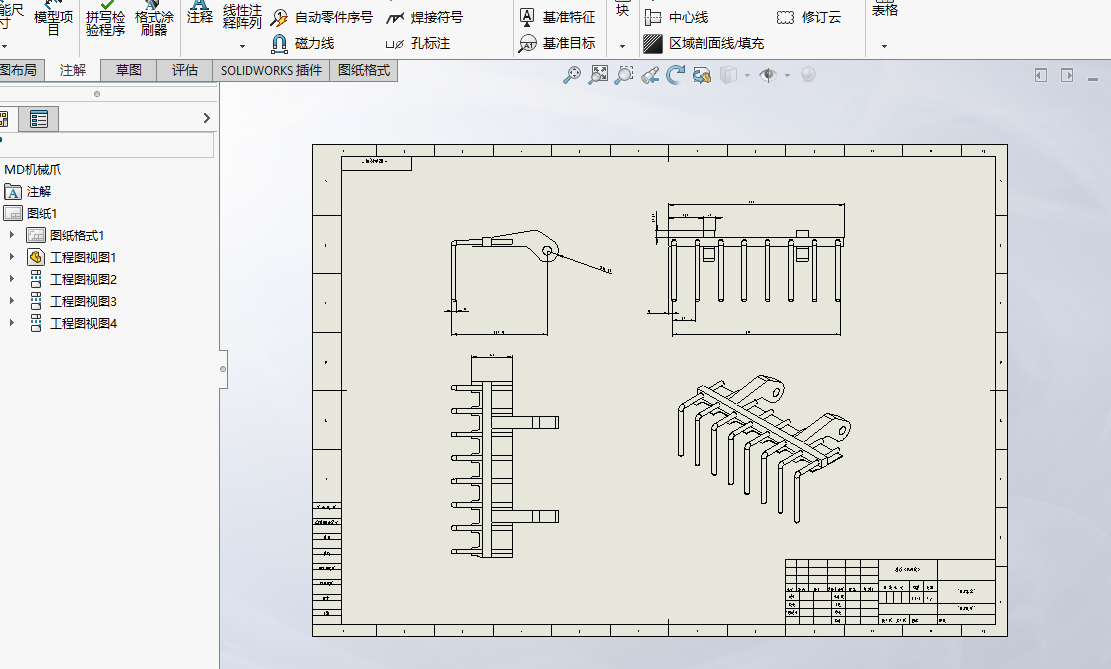Screen dimensions: 1111x669
Task: Click the Previous View icon
Action: click(650, 74)
